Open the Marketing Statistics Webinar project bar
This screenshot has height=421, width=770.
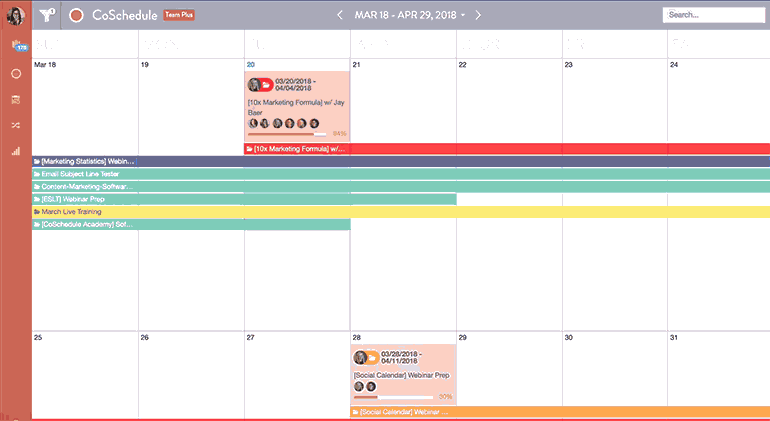coord(401,161)
